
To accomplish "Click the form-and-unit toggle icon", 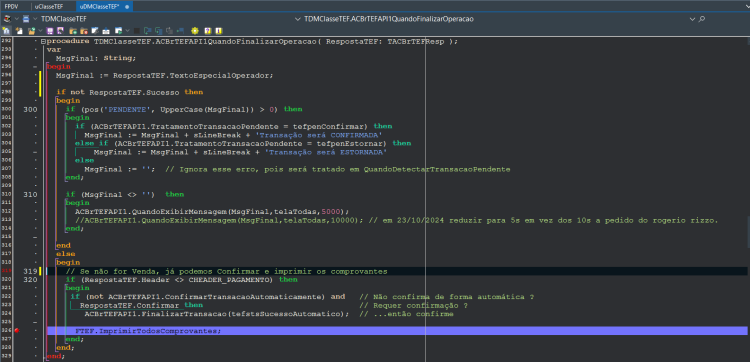I will 95,31.
